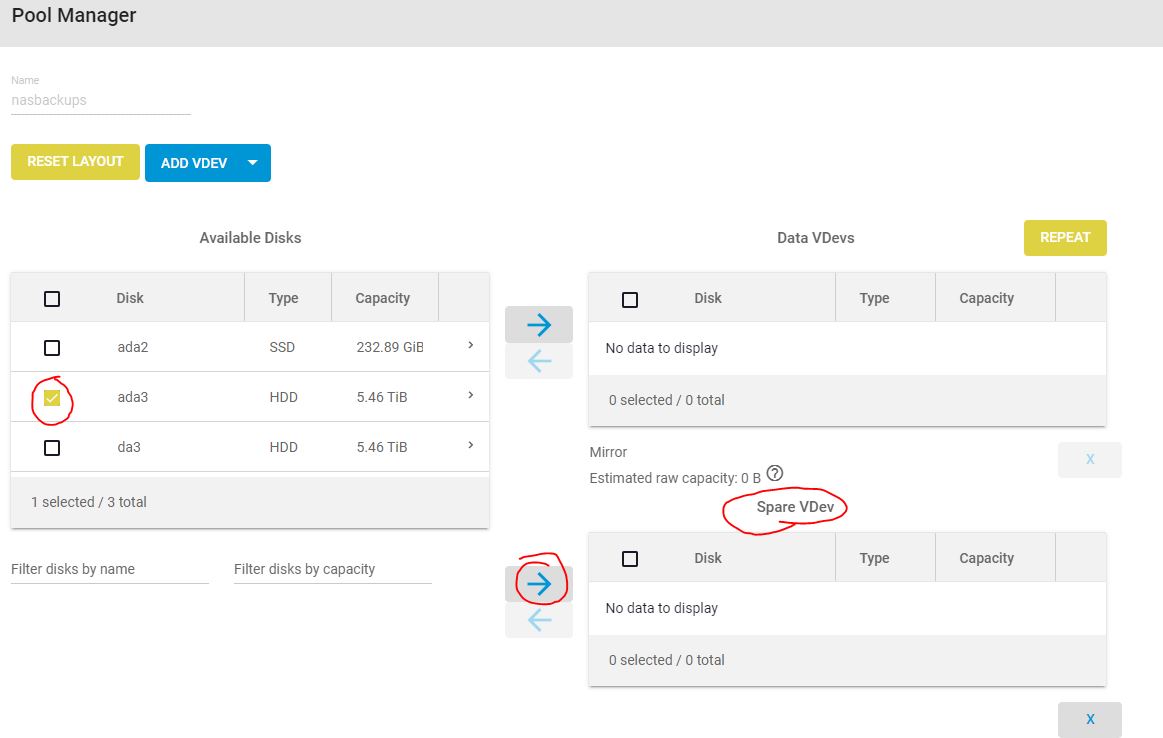Click the REPEAT button
Viewport: 1163px width, 738px height.
point(1065,238)
